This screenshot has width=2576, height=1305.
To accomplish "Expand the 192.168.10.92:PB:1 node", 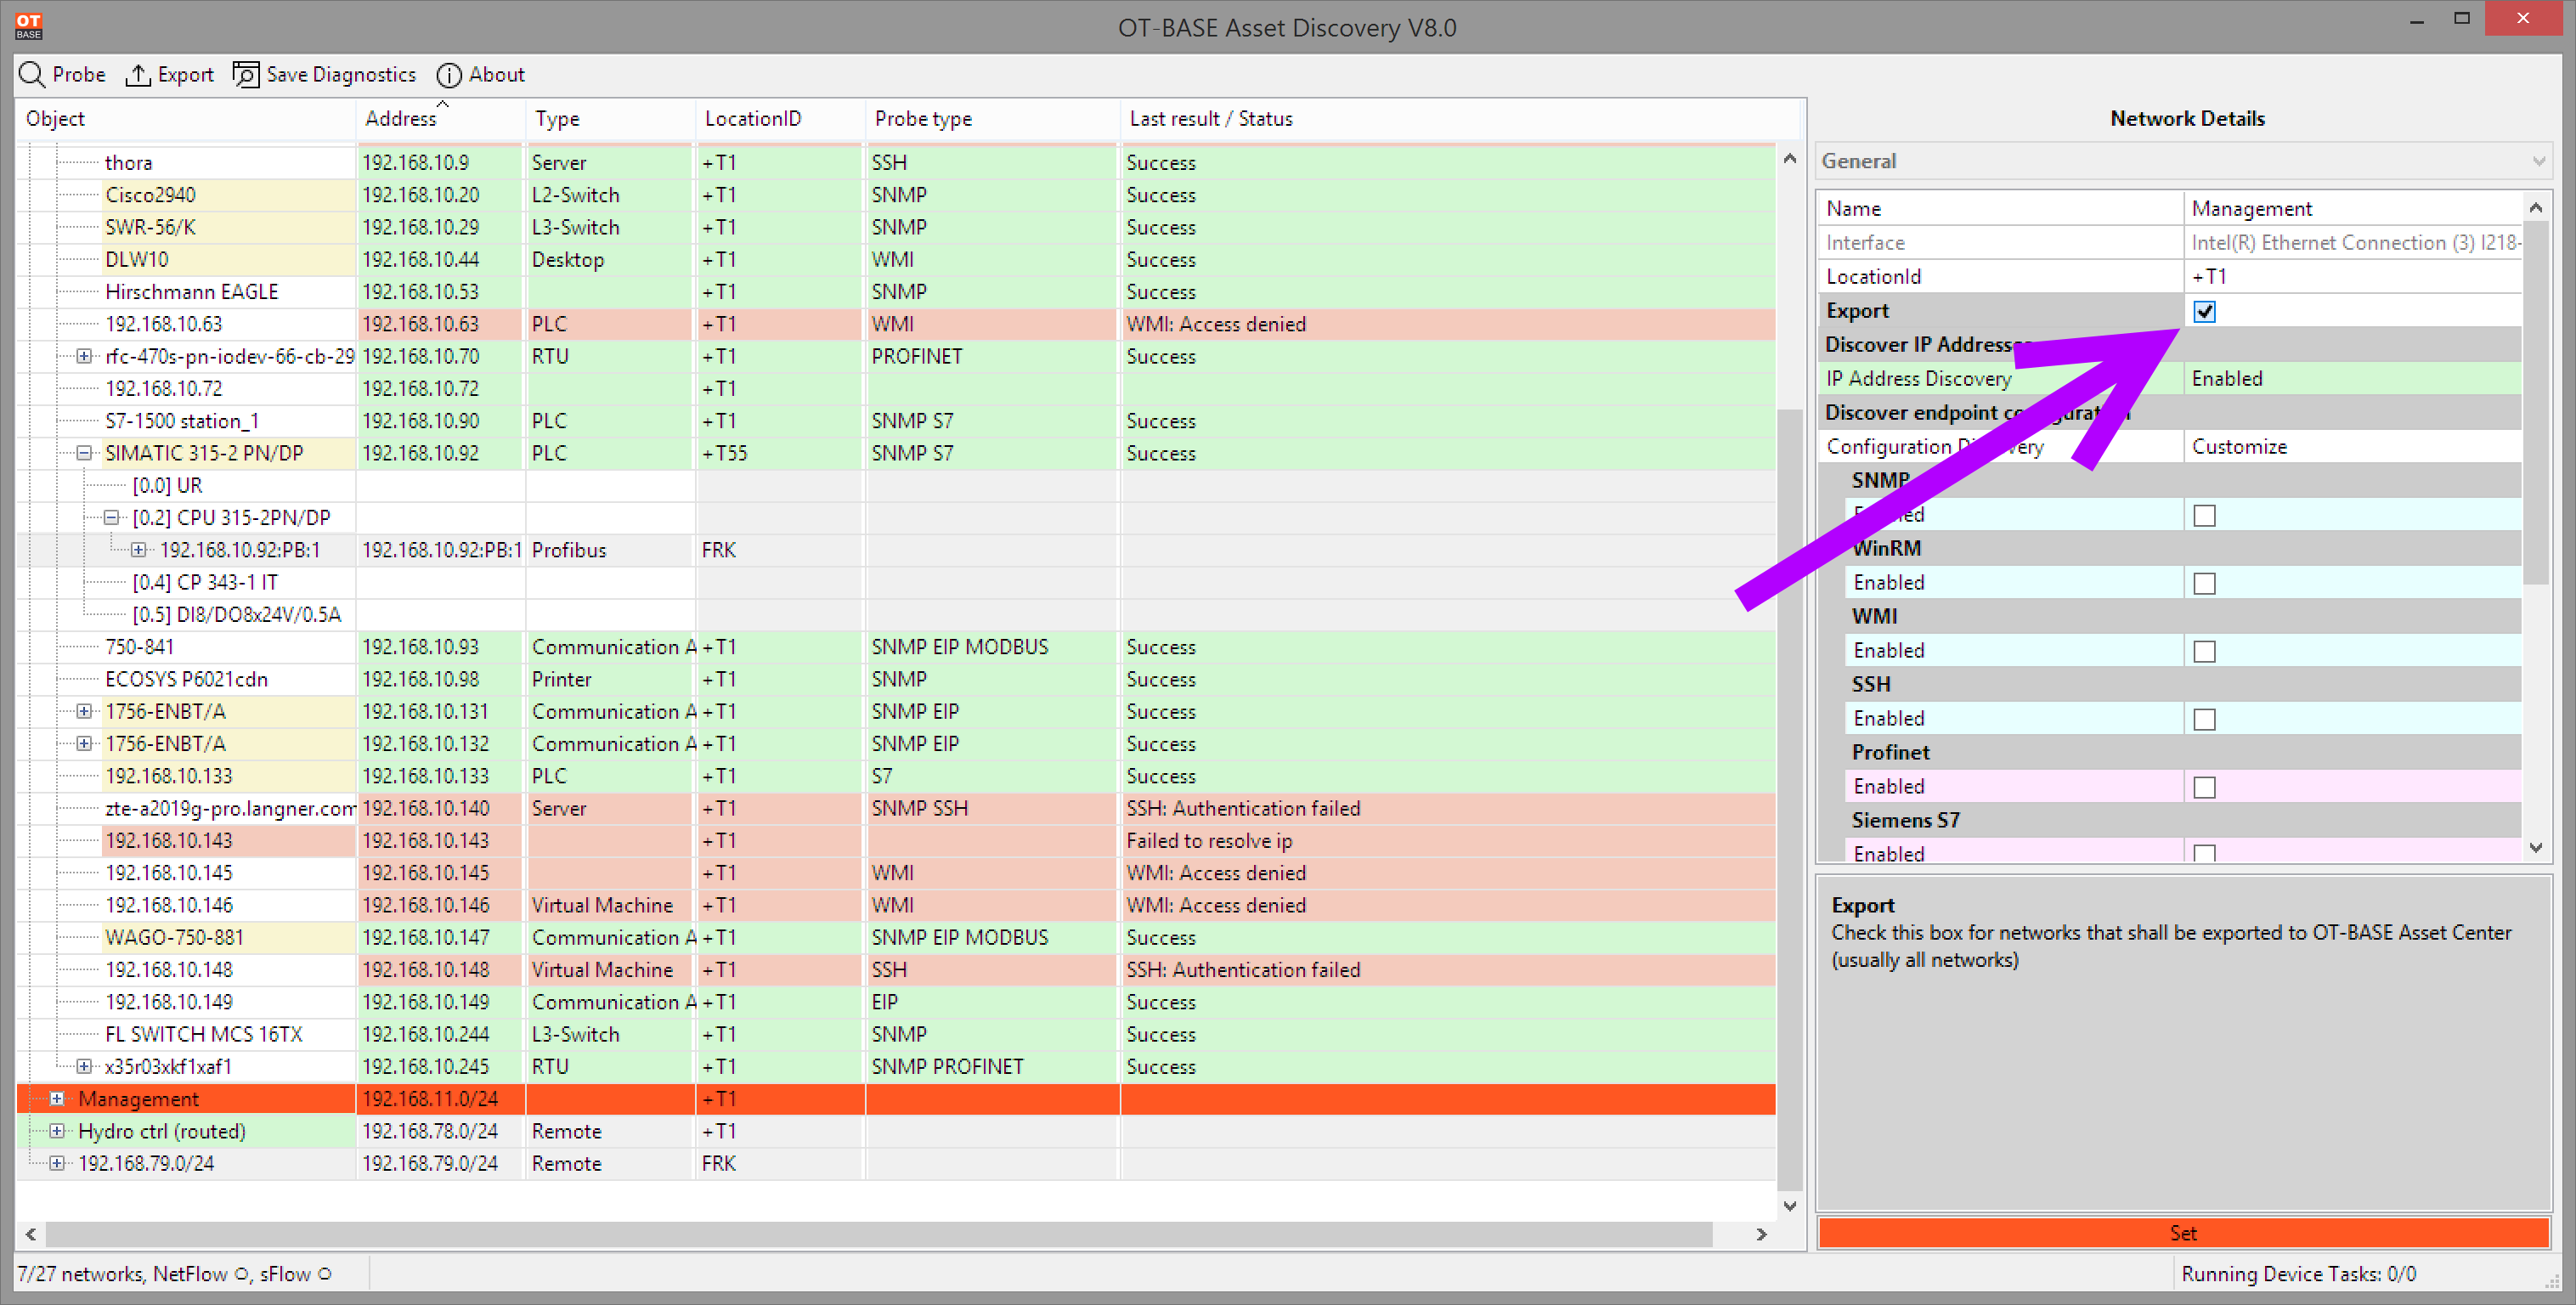I will pyautogui.click(x=139, y=550).
